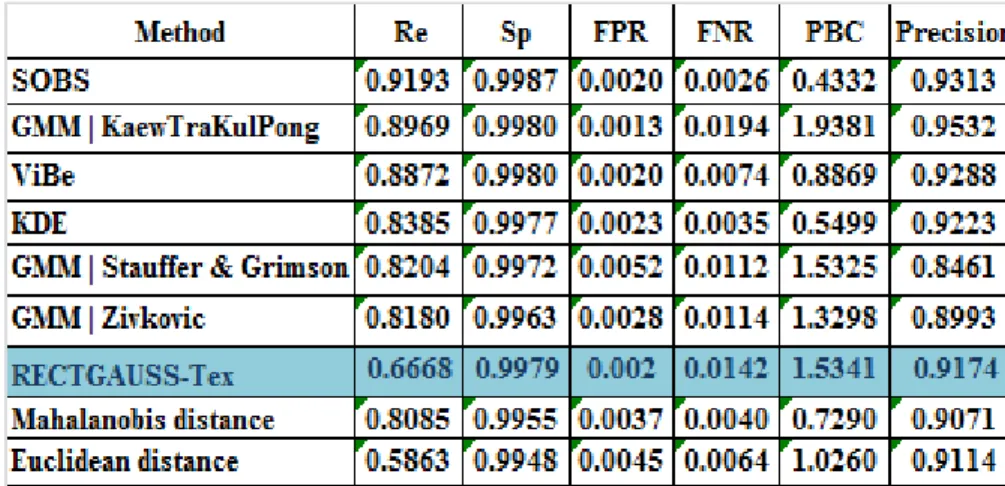Select the Mahalanobis distance cell
Viewport: 1005px width, 486px height.
click(179, 417)
